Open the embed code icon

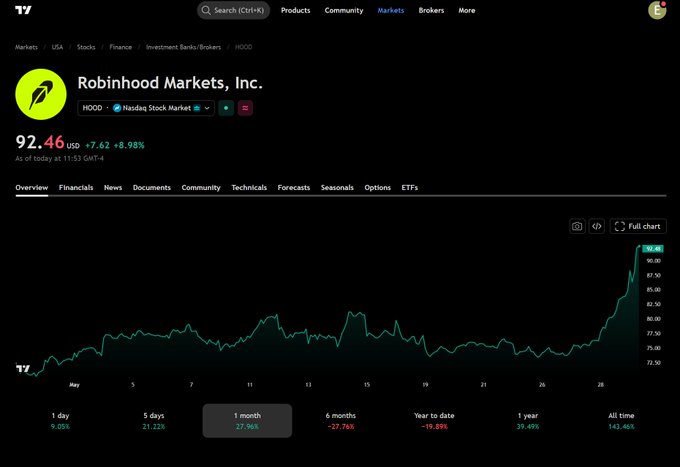(x=597, y=226)
